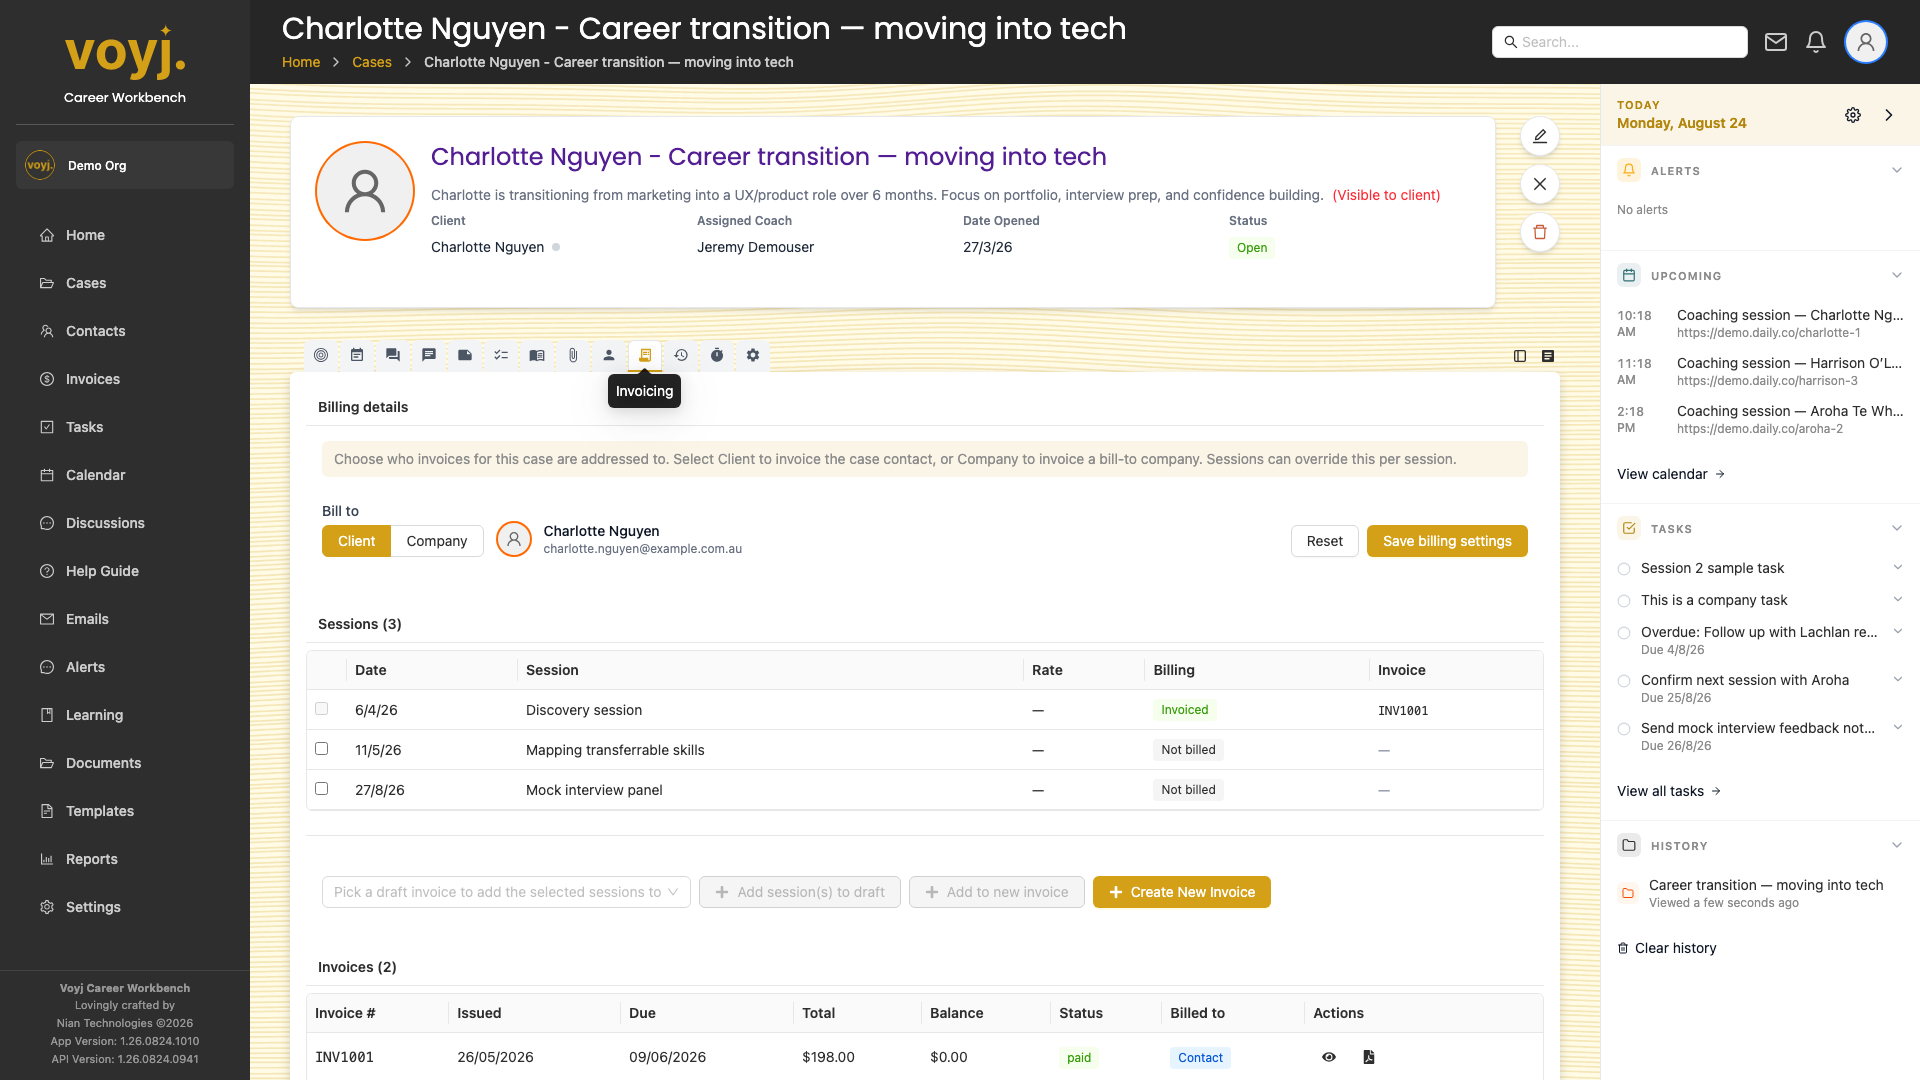The image size is (1920, 1080).
Task: Open the goals target tab icon
Action: (321, 355)
